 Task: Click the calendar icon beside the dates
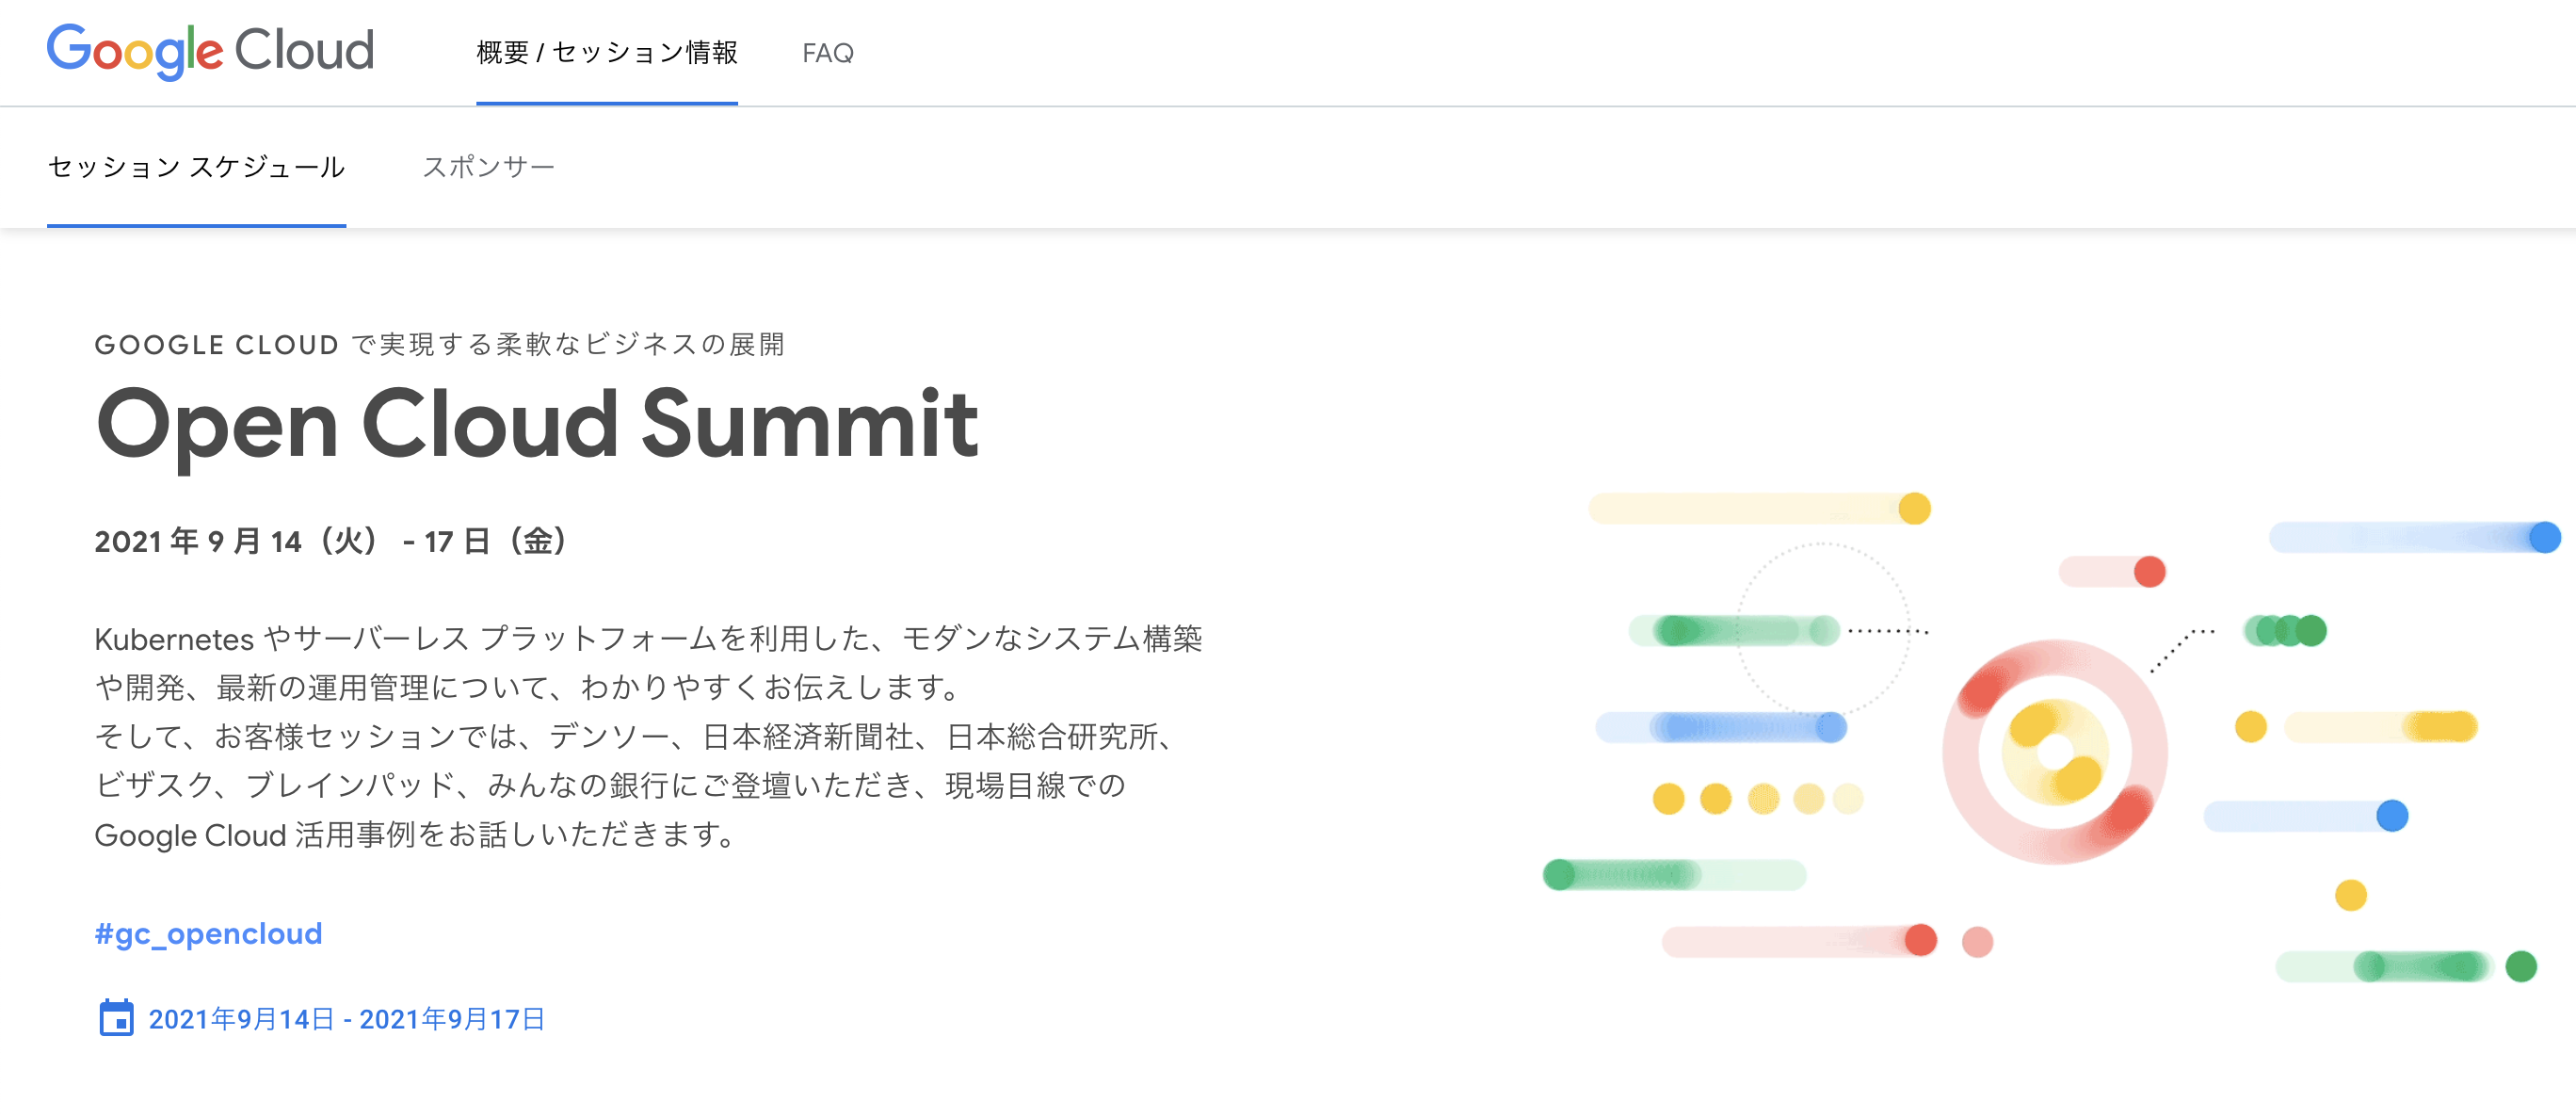pyautogui.click(x=116, y=1018)
